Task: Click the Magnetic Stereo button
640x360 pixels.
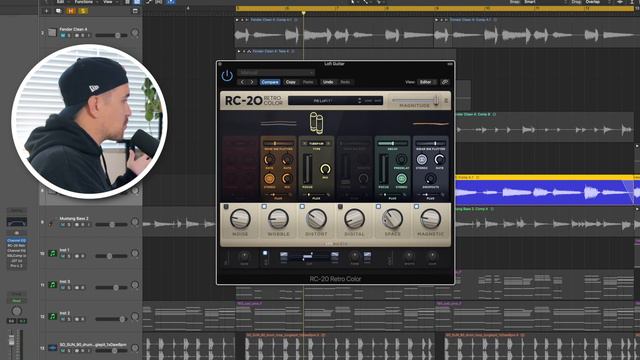Action: point(422,160)
